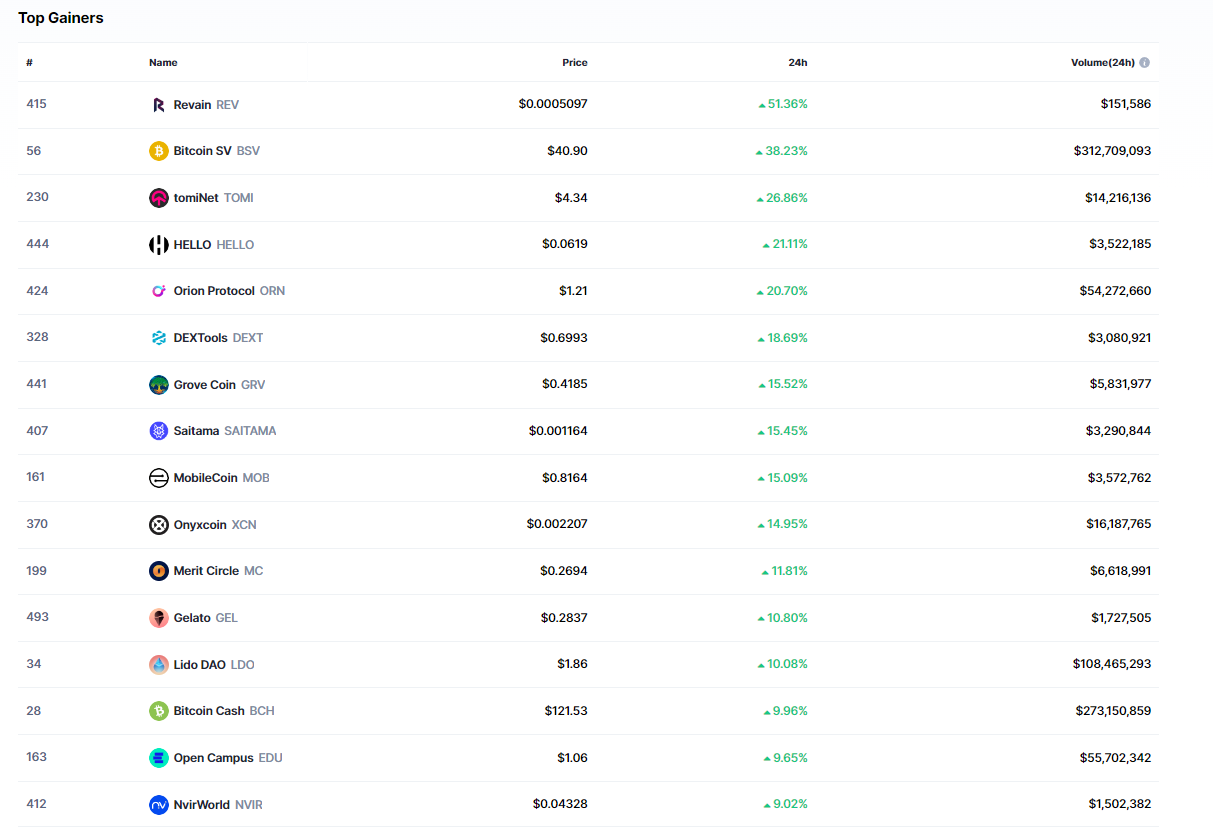Click the Gelato logo icon
The width and height of the screenshot is (1213, 827).
158,618
